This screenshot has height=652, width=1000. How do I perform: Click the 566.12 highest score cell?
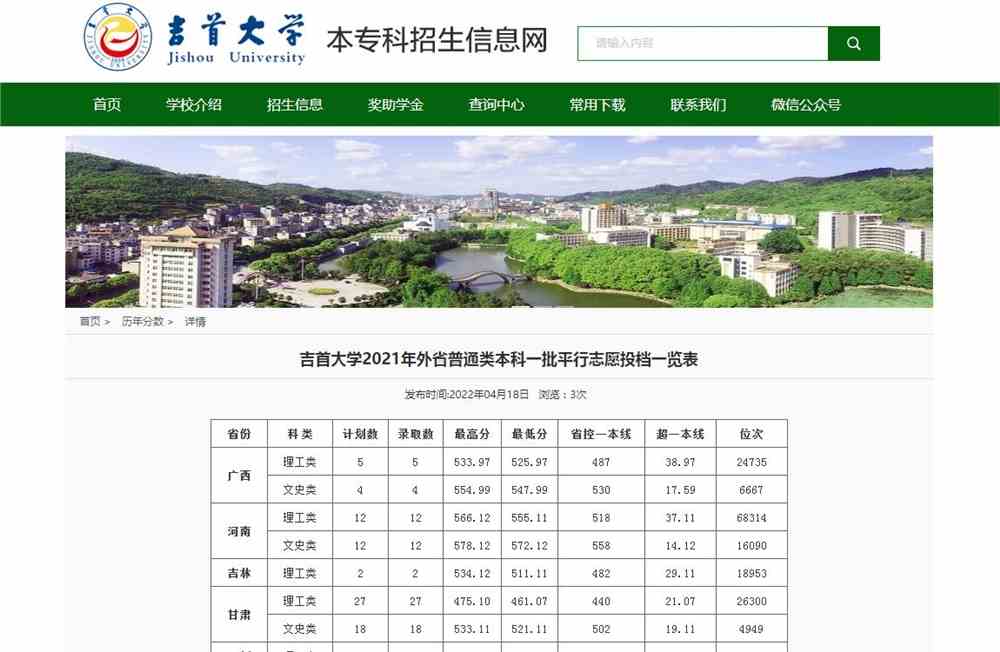472,517
